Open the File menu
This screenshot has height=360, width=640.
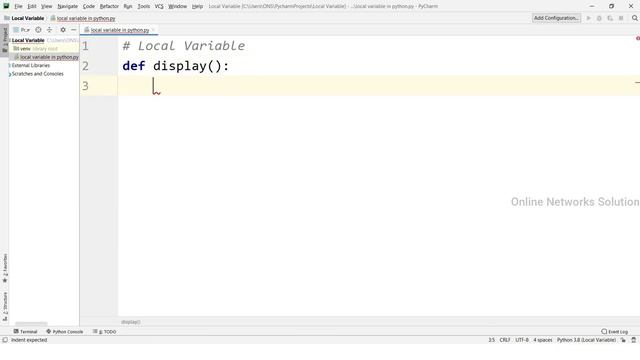pos(18,6)
